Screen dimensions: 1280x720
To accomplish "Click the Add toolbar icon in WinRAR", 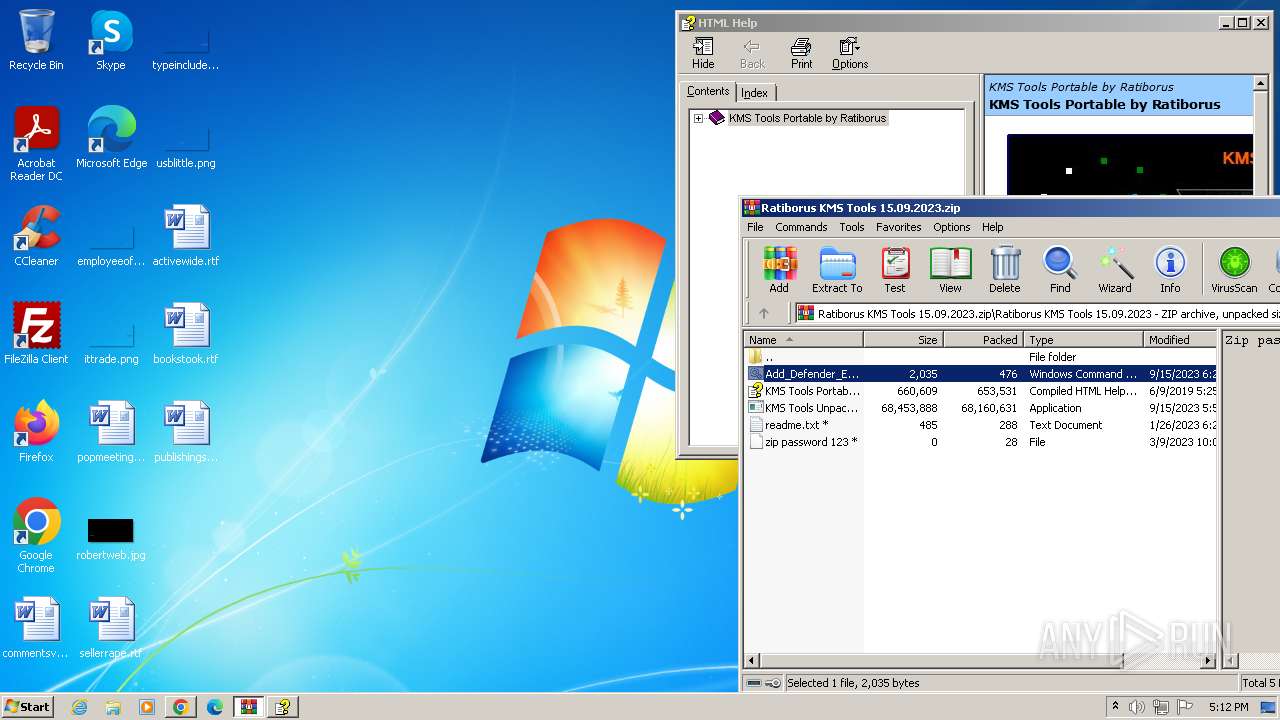I will pyautogui.click(x=779, y=270).
